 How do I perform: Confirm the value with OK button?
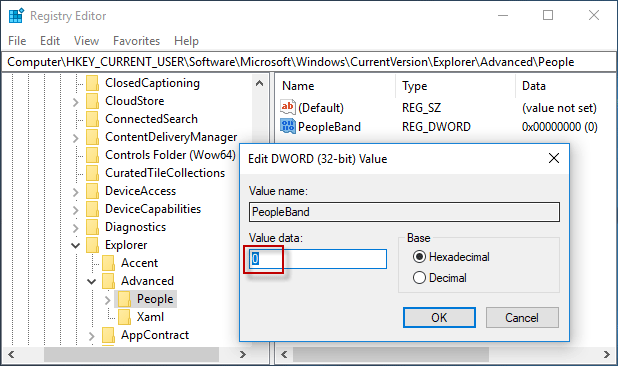[x=439, y=318]
